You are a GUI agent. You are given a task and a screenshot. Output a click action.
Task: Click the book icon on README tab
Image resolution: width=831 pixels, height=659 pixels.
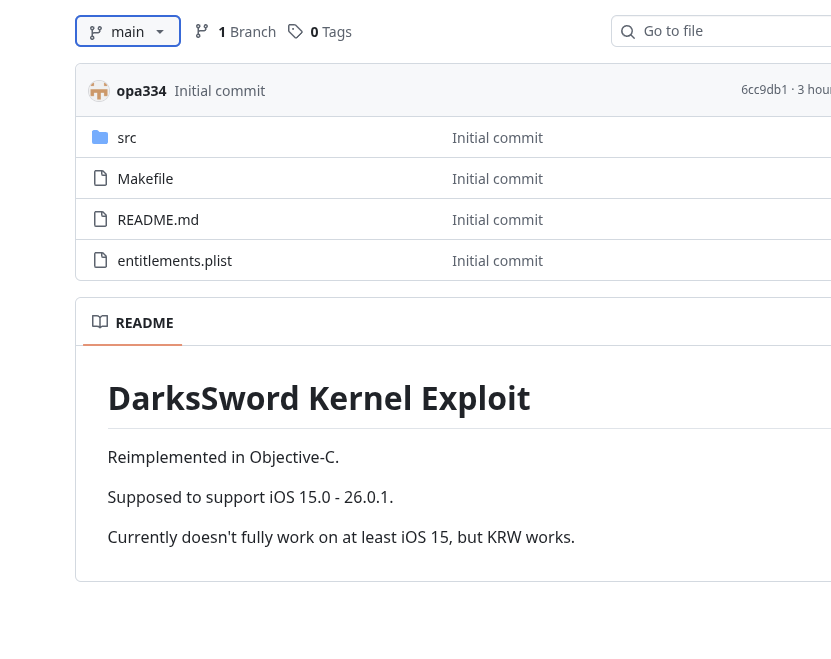click(100, 322)
